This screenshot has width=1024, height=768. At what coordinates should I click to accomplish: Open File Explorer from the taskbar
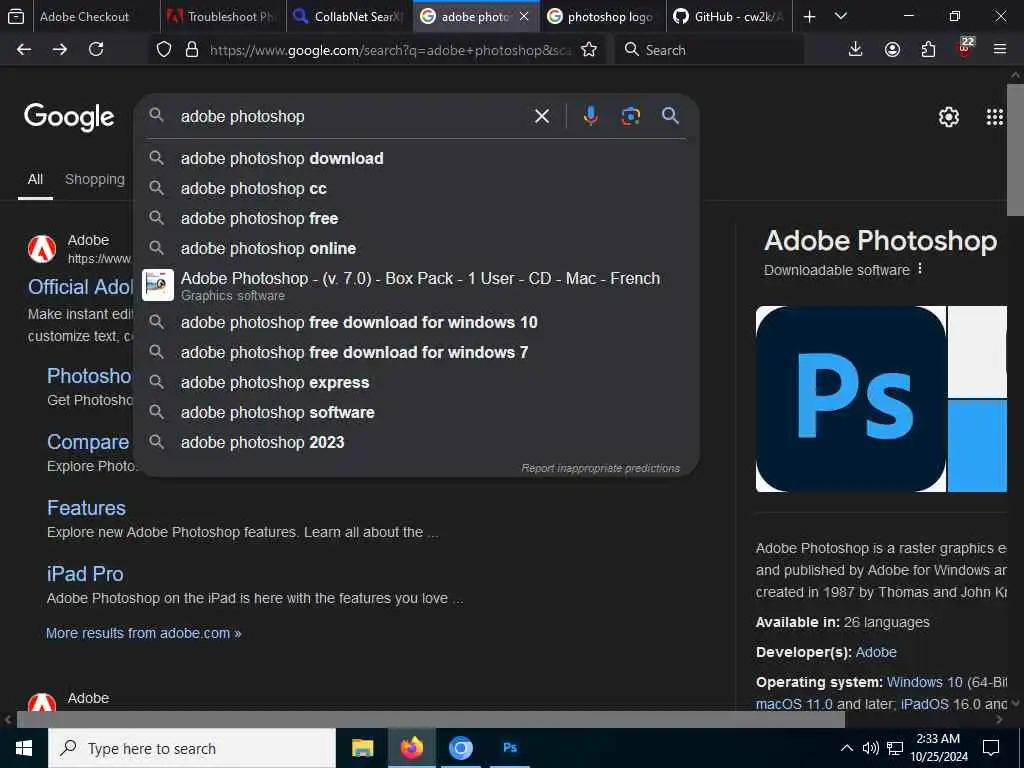362,748
